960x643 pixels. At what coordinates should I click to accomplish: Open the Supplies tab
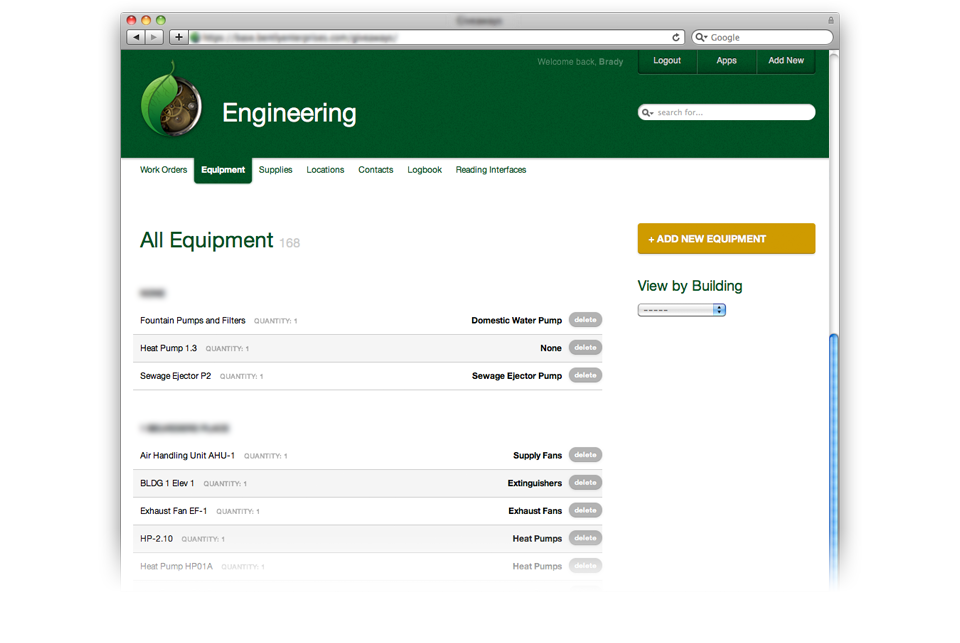tap(276, 170)
